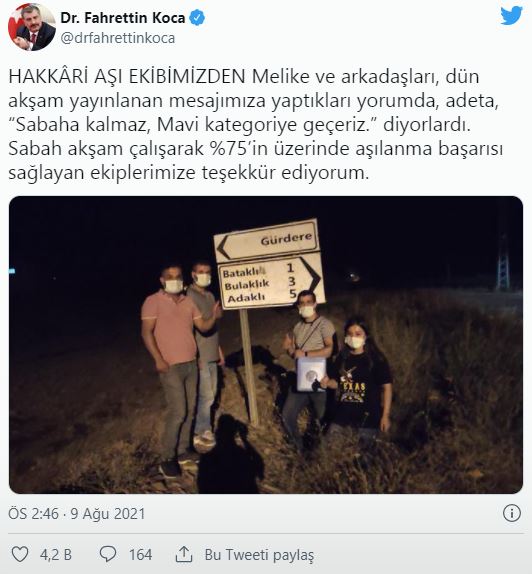Screen dimensions: 532x574
Task: Click the 164 replies count
Action: (140, 555)
